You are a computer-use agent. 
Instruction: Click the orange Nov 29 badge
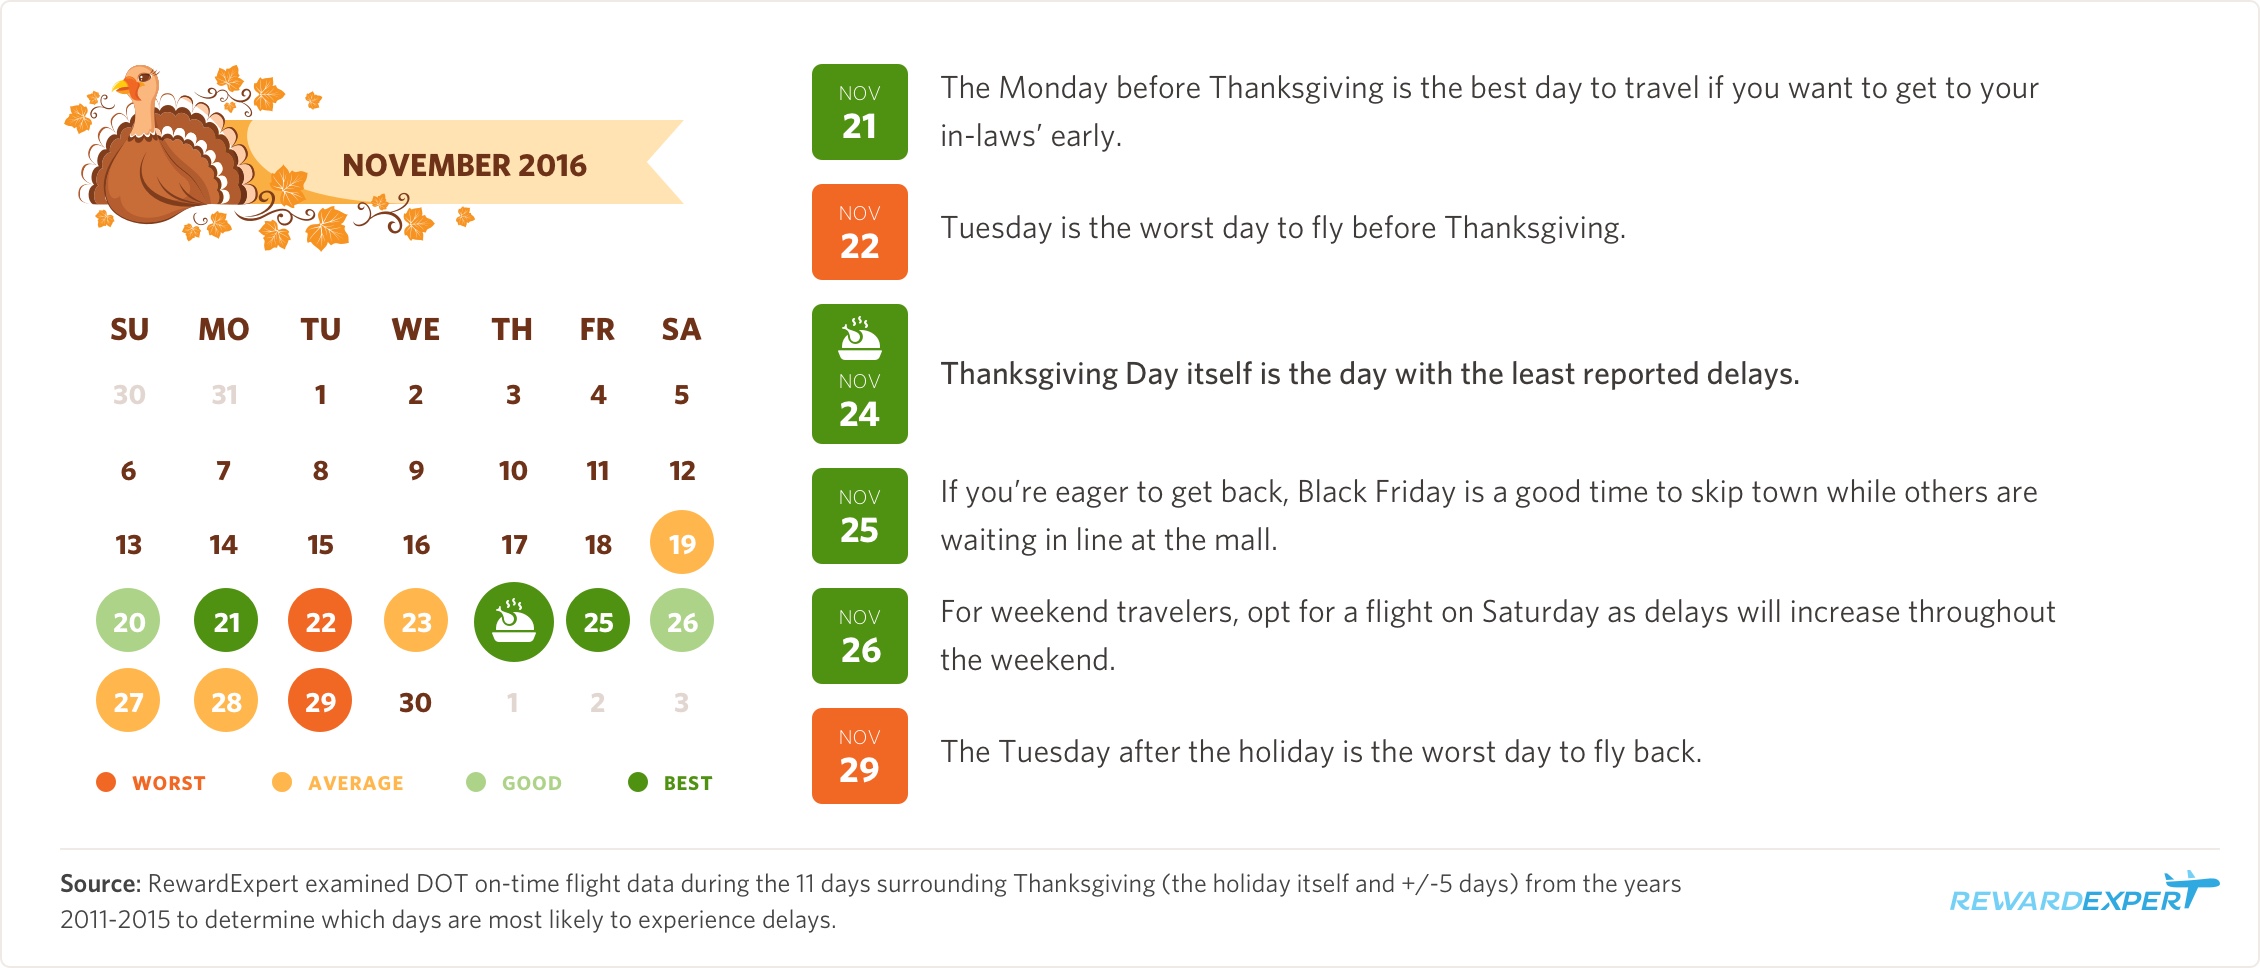coord(859,756)
